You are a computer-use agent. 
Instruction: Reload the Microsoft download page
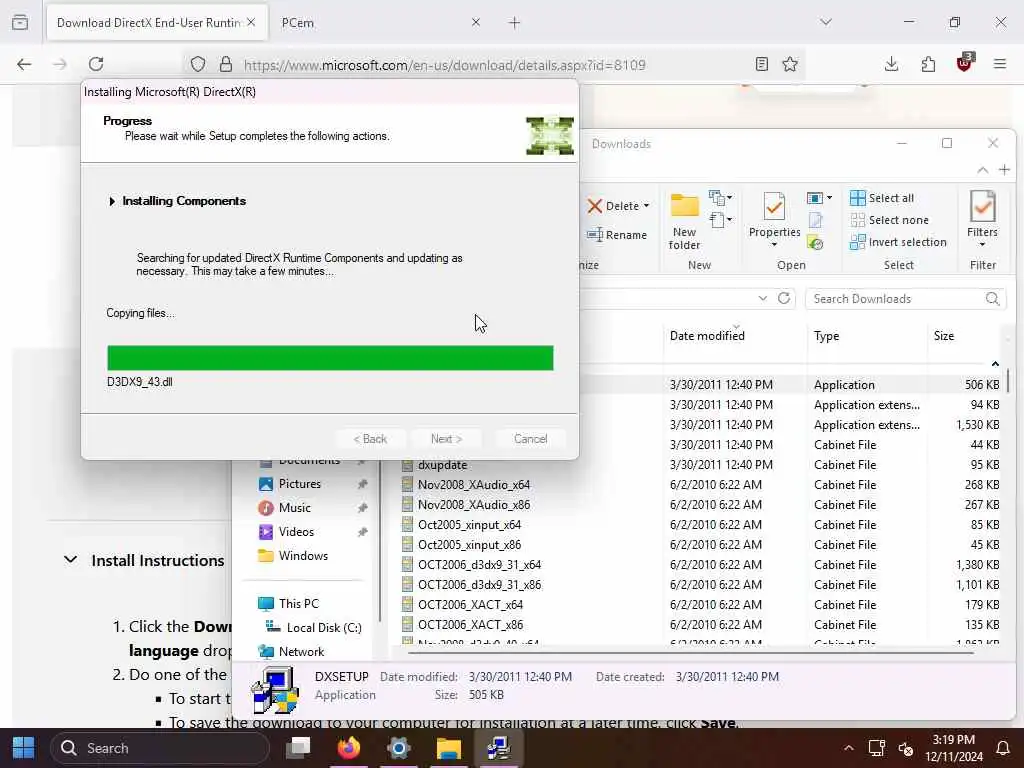[96, 64]
